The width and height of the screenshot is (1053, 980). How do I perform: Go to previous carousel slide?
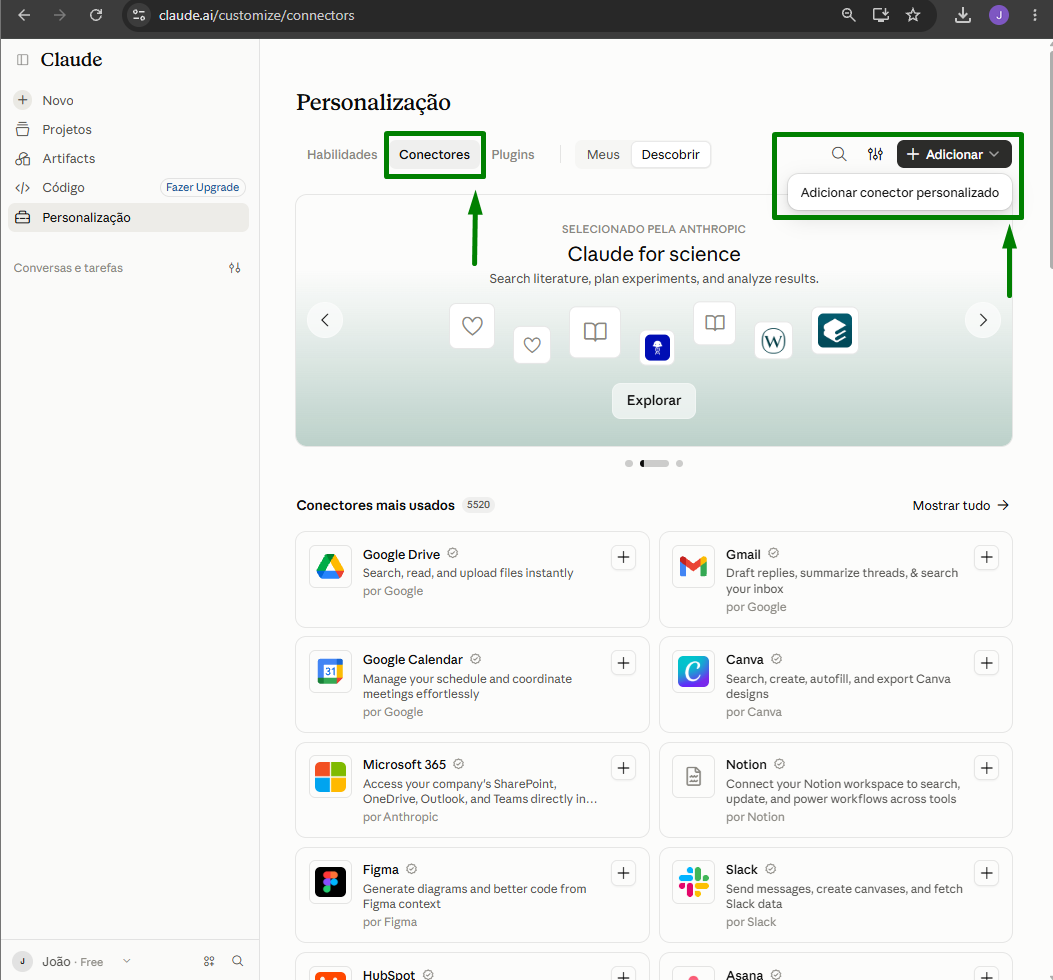coord(325,320)
